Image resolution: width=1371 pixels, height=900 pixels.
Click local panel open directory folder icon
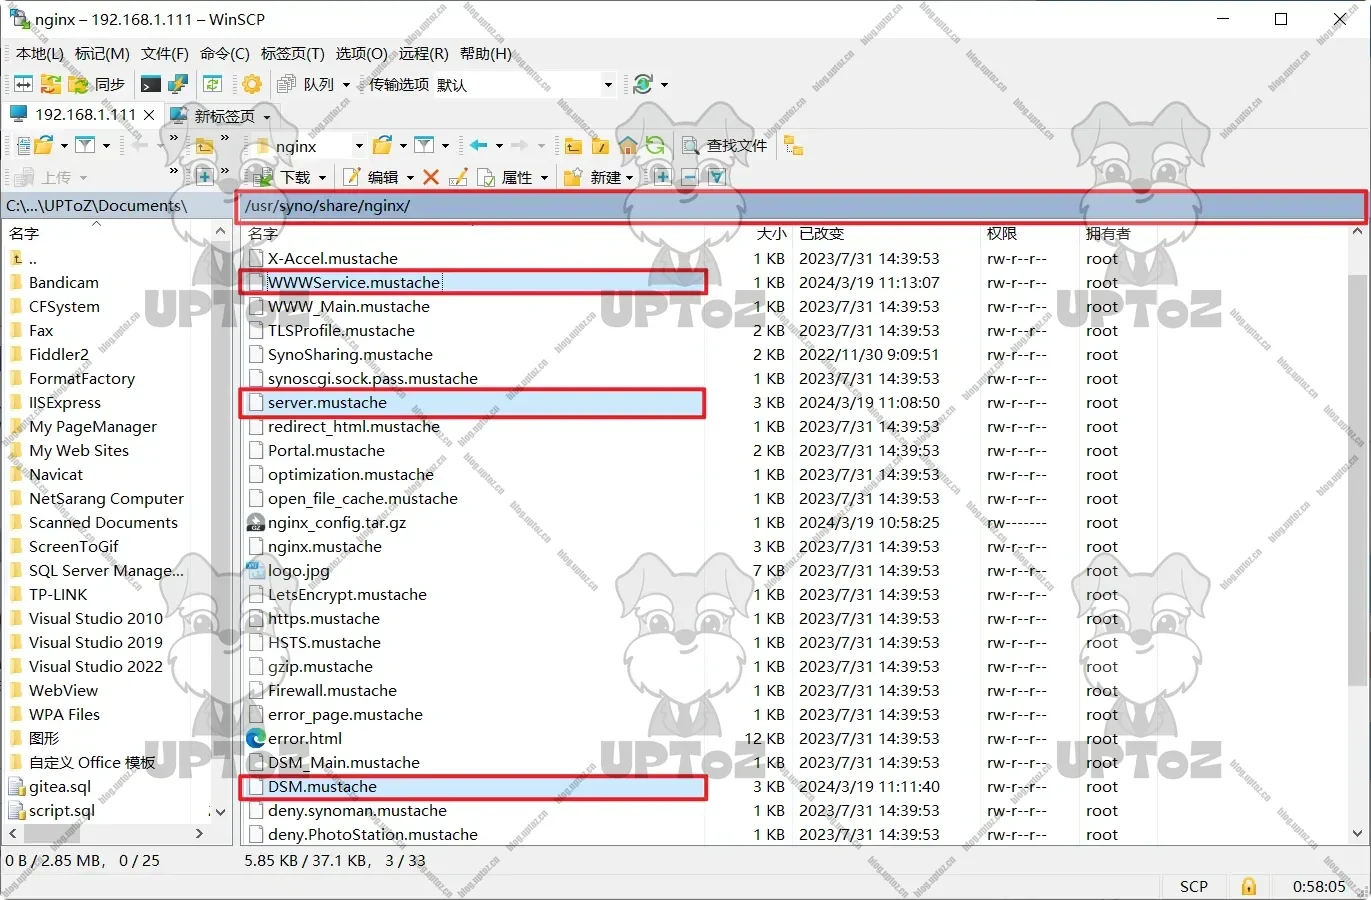click(43, 146)
